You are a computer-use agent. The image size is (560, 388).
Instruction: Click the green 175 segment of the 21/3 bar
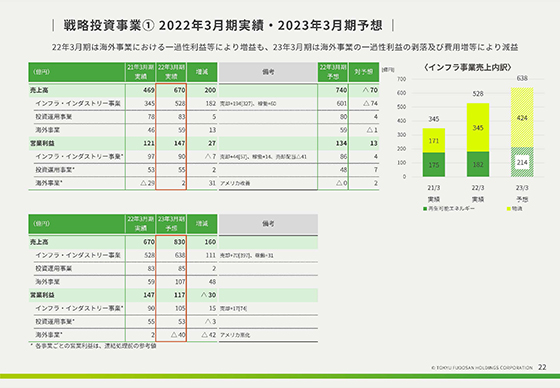[434, 165]
